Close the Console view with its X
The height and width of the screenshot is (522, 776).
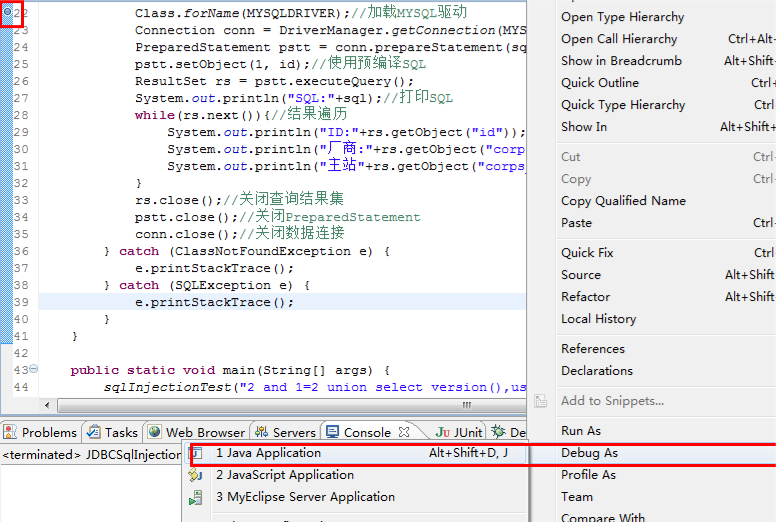(404, 432)
